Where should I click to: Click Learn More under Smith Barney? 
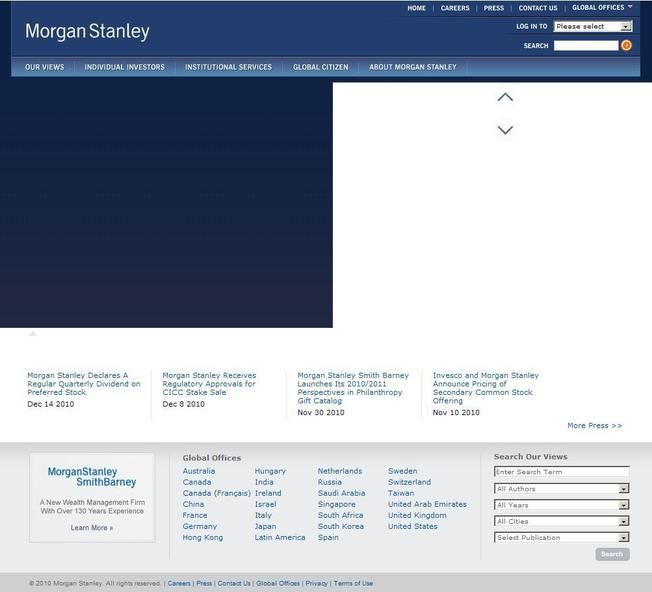(92, 528)
